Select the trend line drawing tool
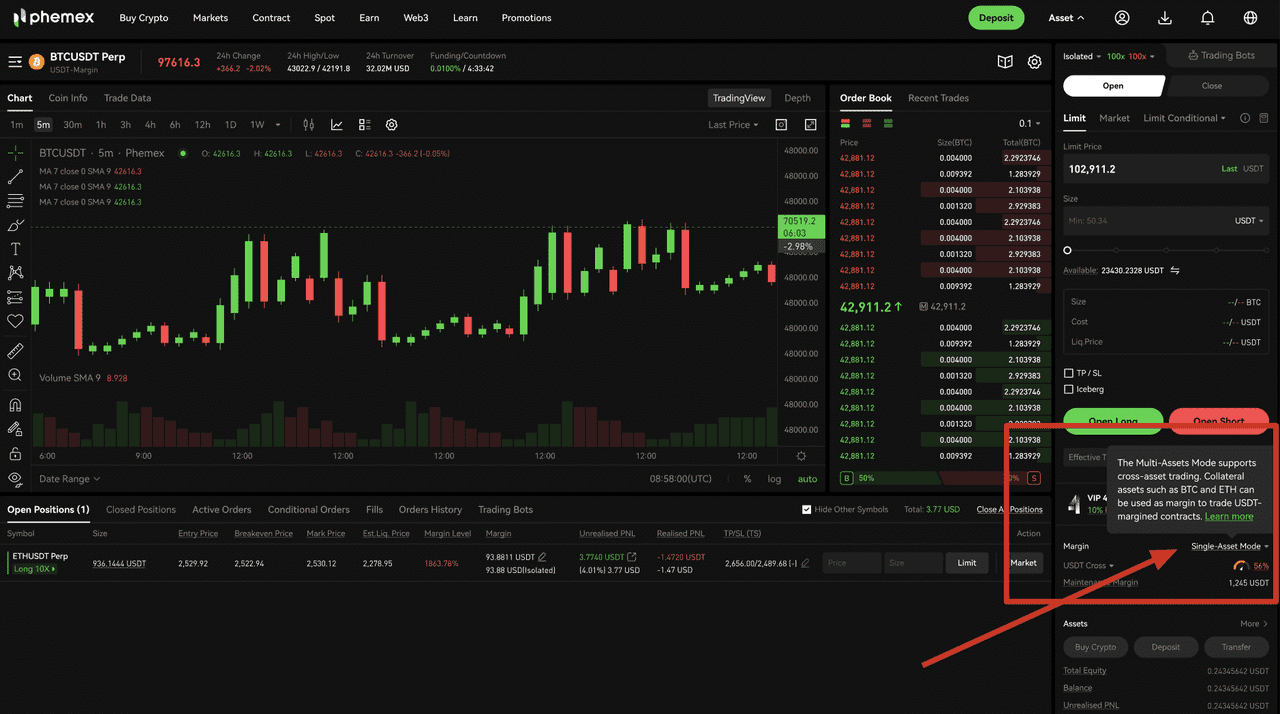Image resolution: width=1280 pixels, height=714 pixels. click(15, 177)
